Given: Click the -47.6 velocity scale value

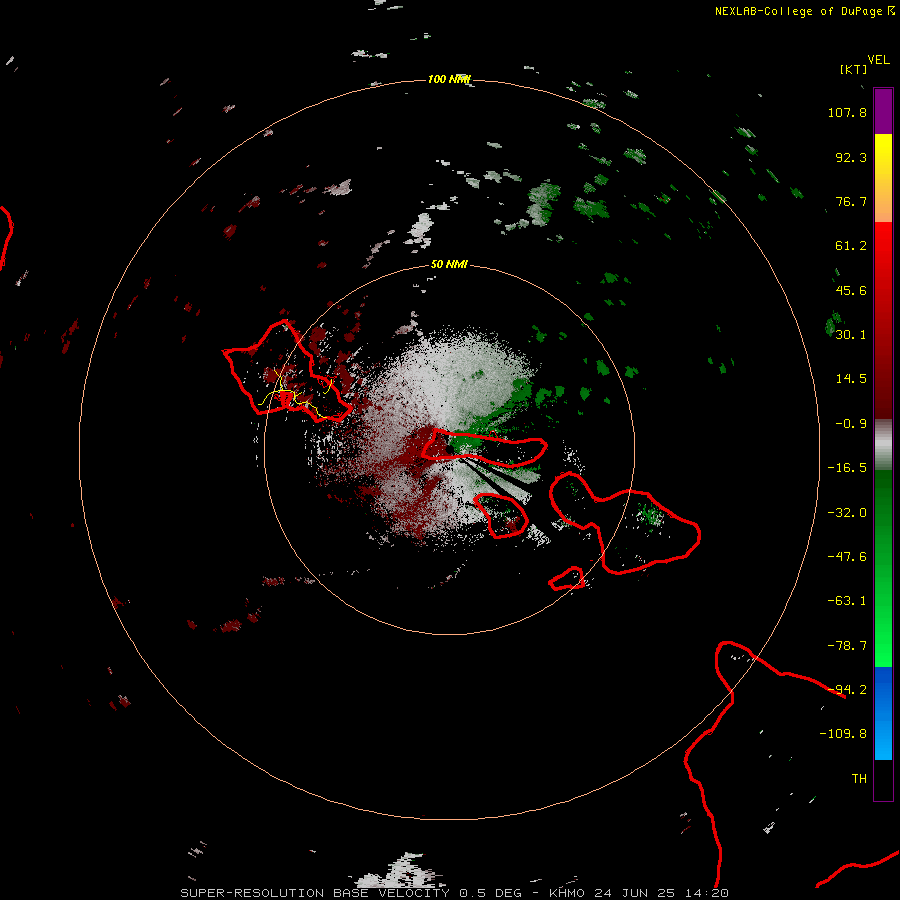Looking at the screenshot, I should [x=847, y=557].
